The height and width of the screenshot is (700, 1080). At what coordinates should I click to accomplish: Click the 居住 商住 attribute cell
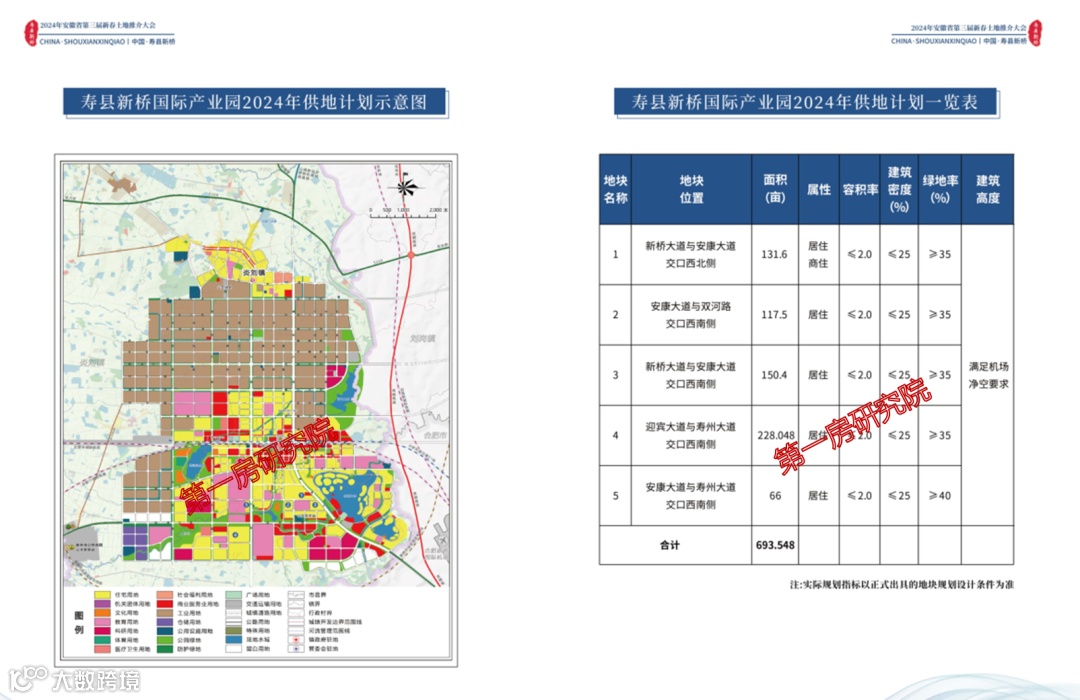tap(818, 254)
